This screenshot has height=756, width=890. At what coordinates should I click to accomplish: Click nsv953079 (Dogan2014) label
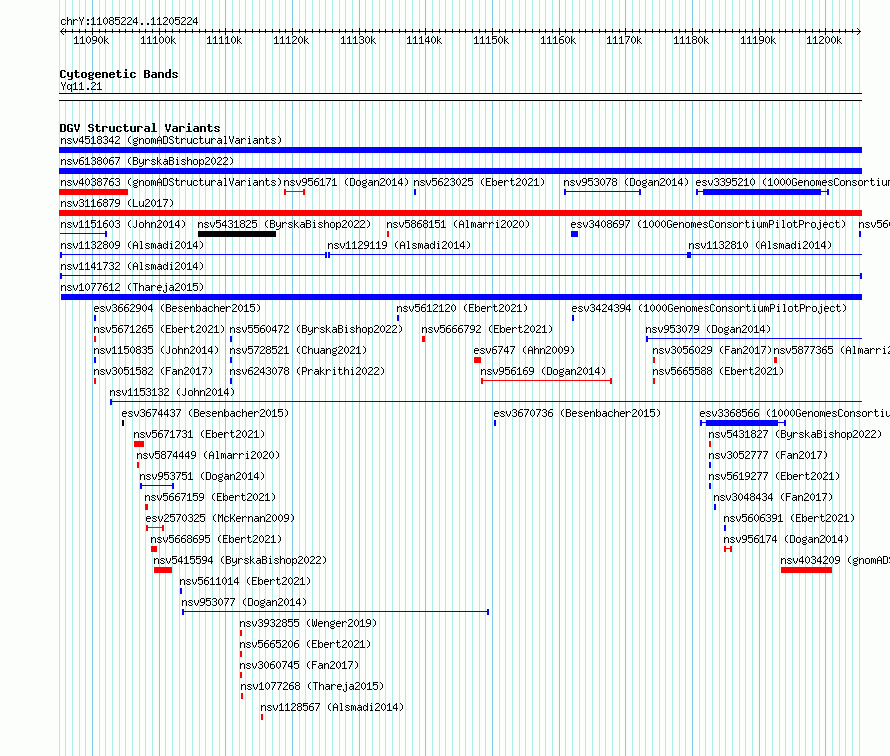point(708,329)
